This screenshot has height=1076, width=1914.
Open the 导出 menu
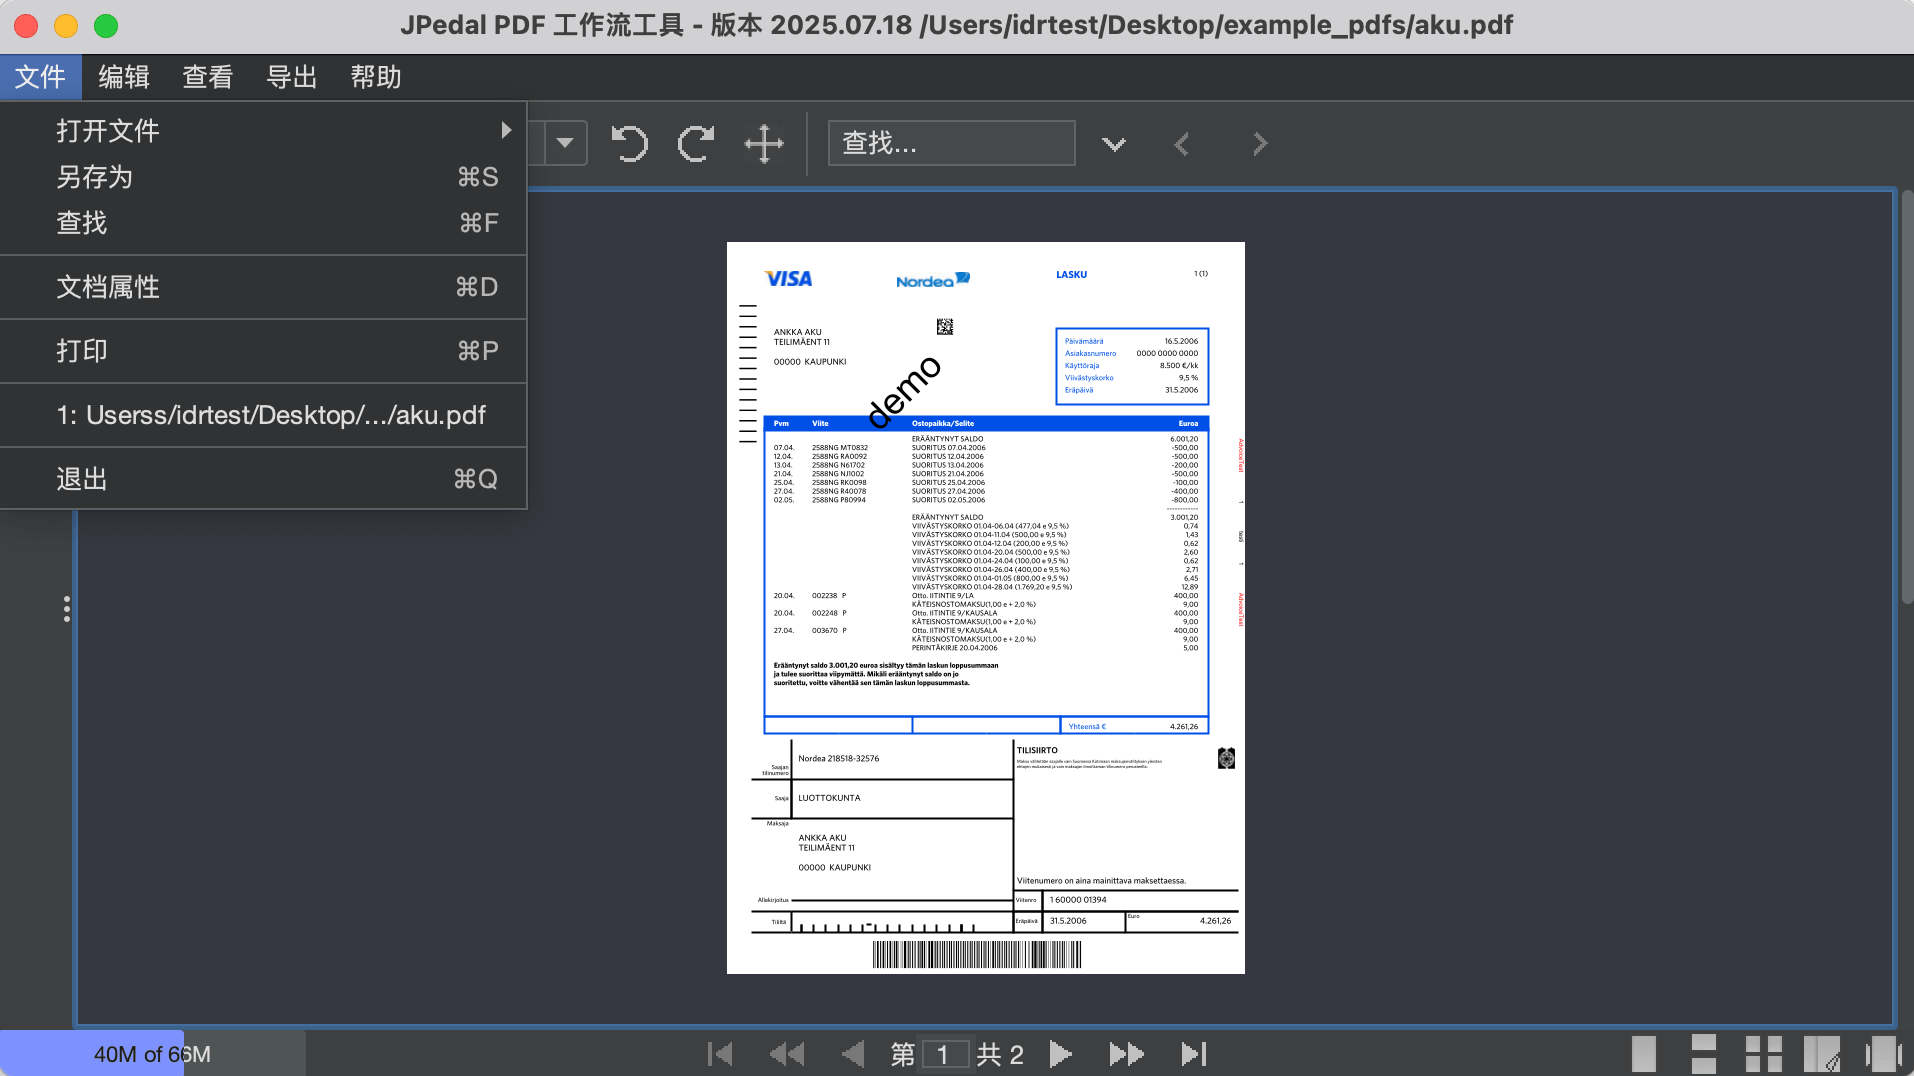pyautogui.click(x=291, y=77)
